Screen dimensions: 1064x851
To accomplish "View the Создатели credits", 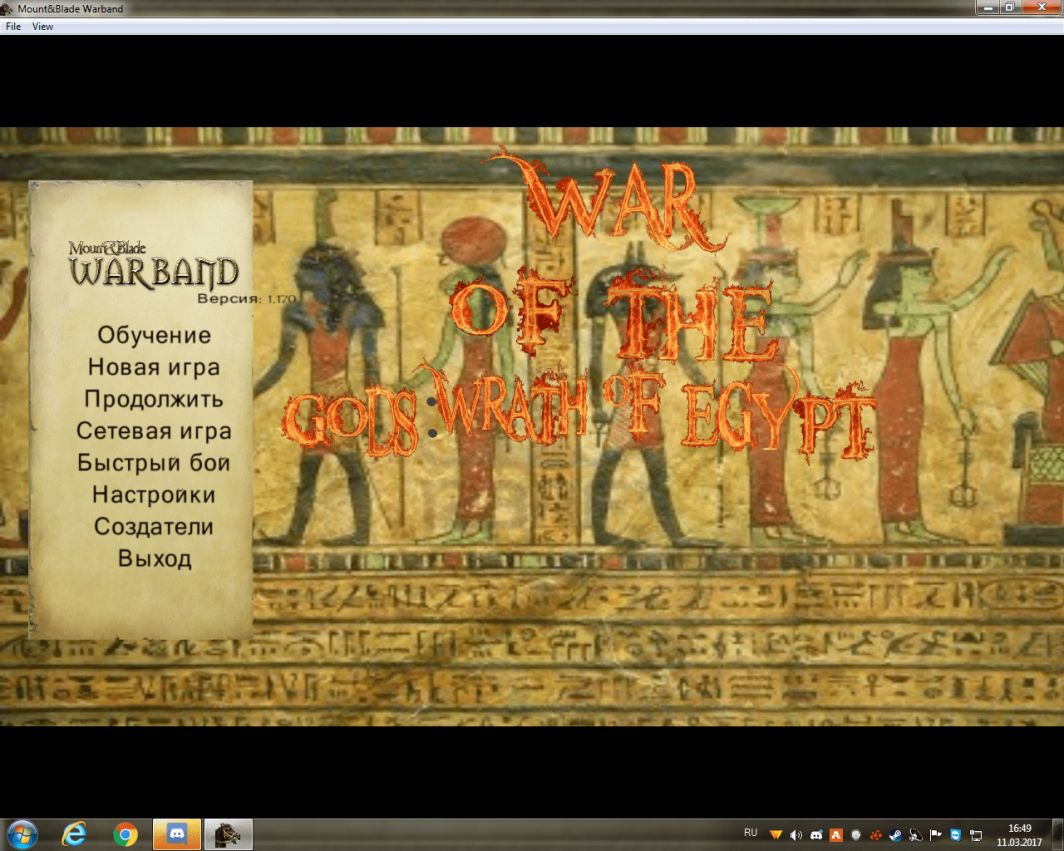I will pos(154,527).
